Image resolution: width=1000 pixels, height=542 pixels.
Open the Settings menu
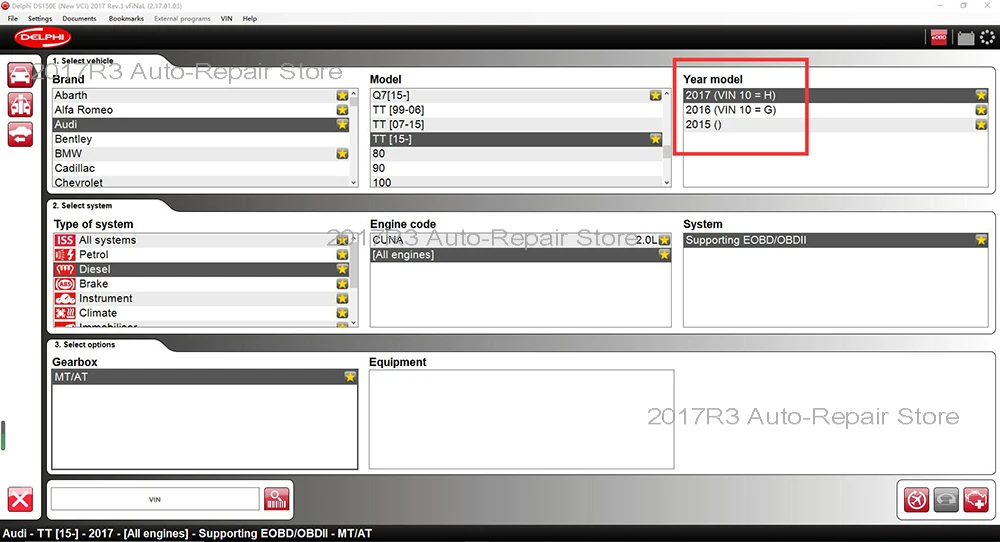pyautogui.click(x=40, y=18)
